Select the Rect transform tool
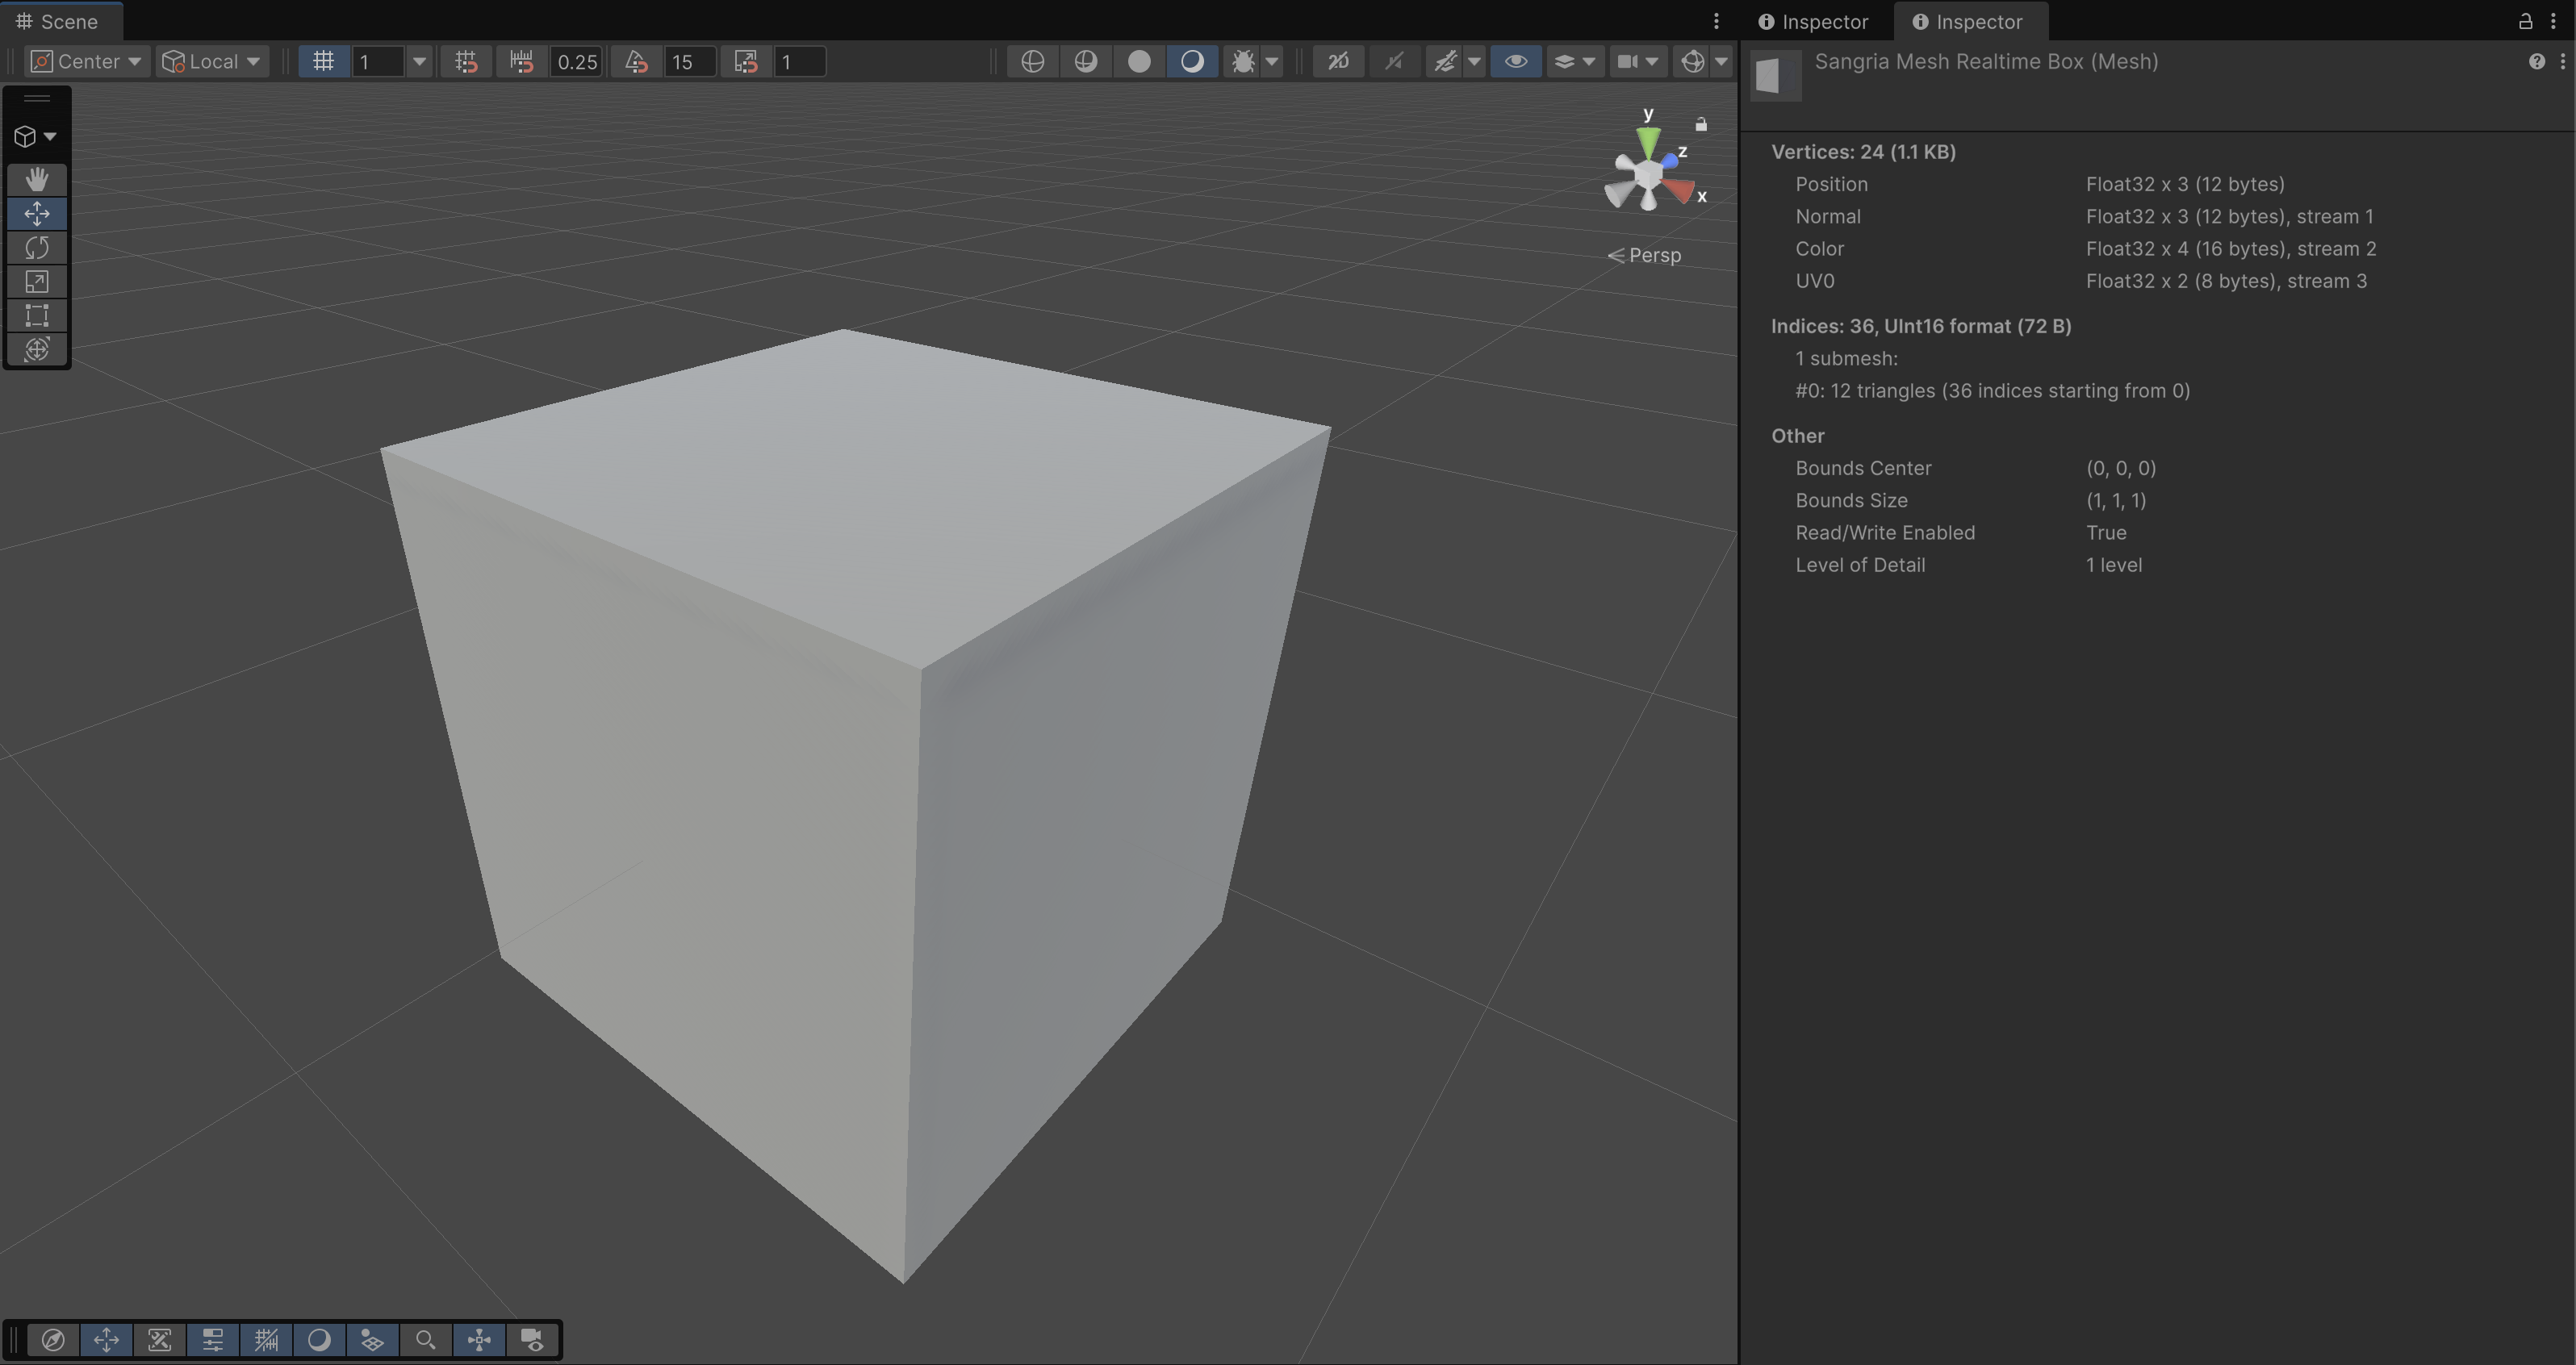 coord(37,316)
